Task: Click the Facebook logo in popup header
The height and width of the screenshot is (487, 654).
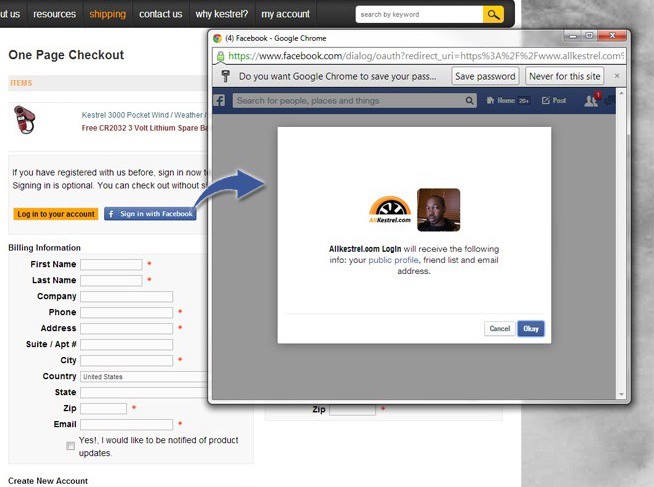Action: tap(219, 100)
